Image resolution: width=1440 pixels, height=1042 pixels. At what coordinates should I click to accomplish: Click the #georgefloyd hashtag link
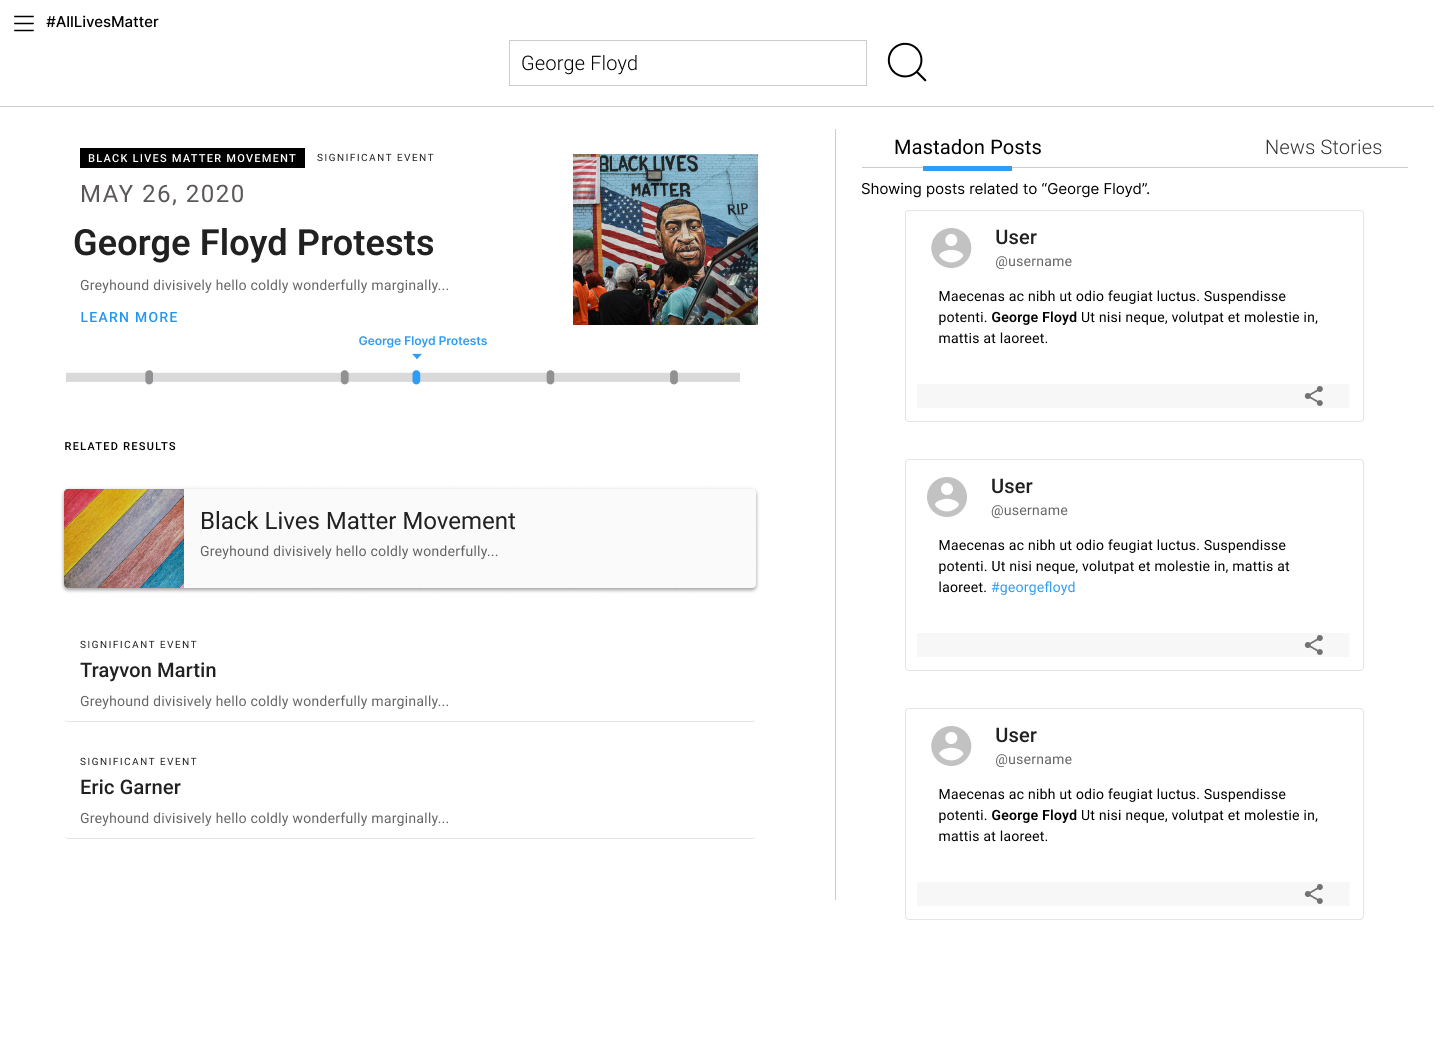click(x=1033, y=587)
